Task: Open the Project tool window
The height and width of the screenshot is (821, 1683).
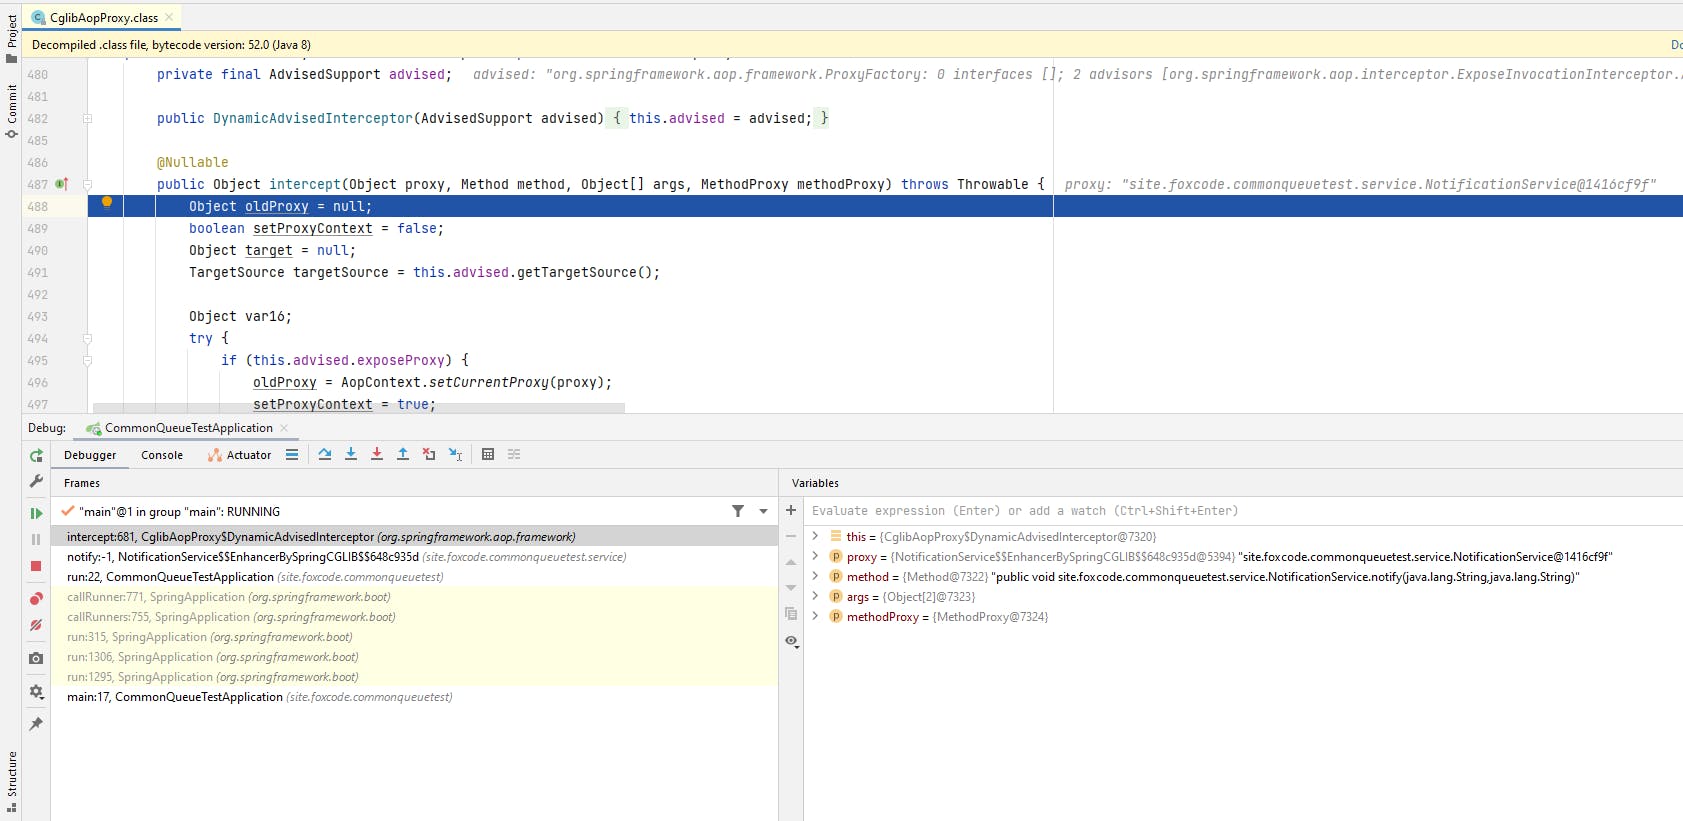Action: (12, 38)
